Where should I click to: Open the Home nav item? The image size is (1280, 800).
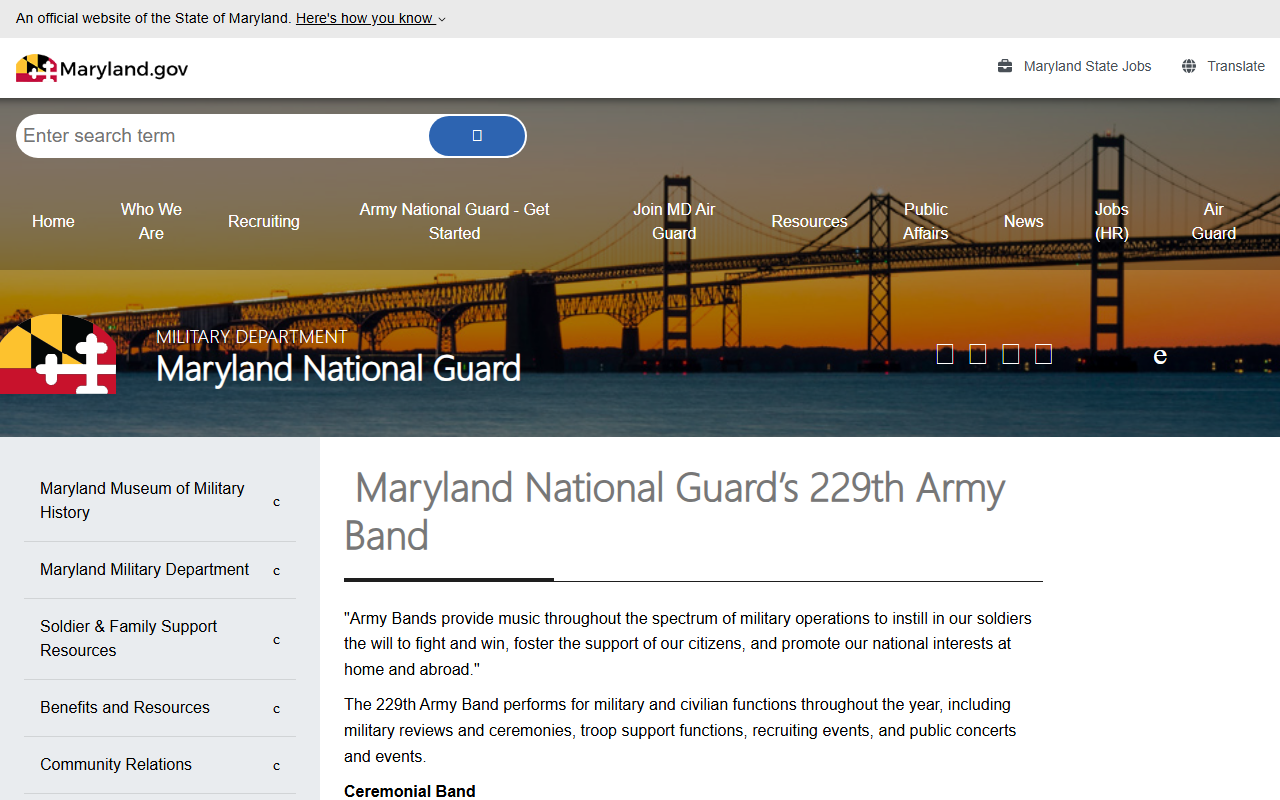pyautogui.click(x=53, y=221)
